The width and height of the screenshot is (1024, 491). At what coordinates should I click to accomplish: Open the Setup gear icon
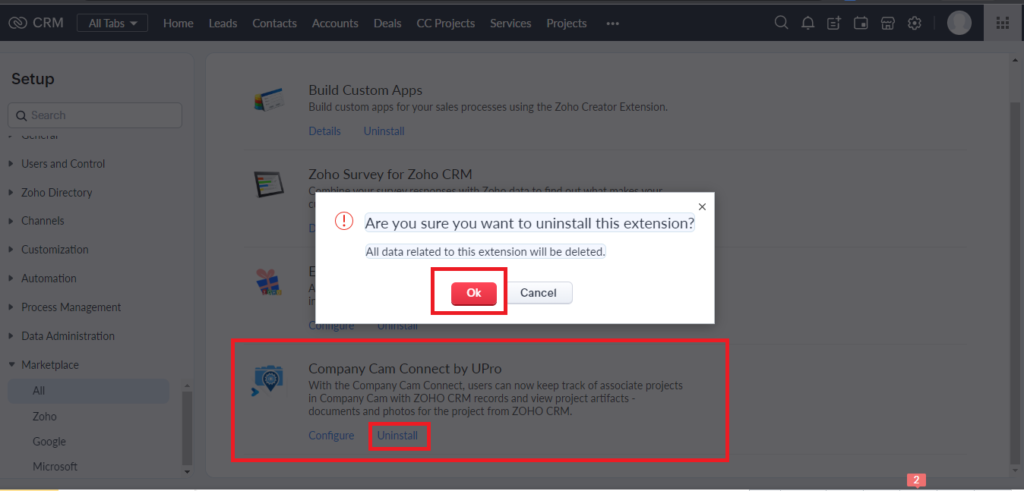(914, 24)
